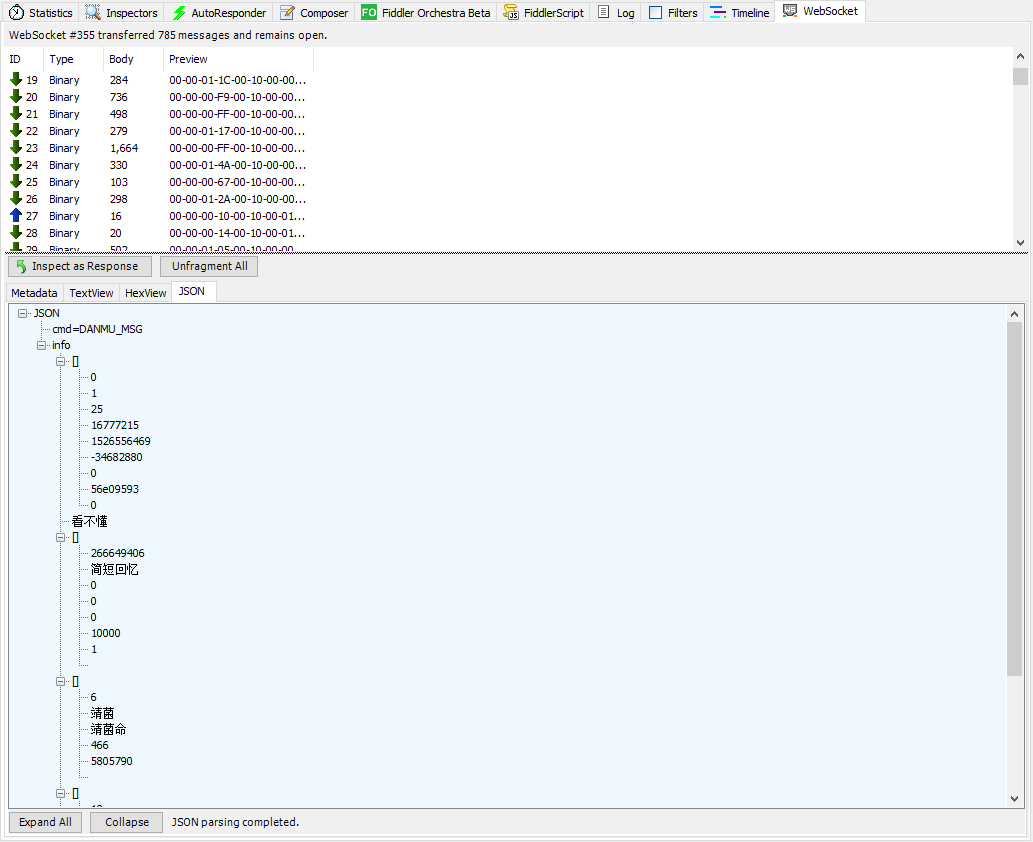
Task: Click the Statistics stopwatch icon
Action: pyautogui.click(x=17, y=13)
